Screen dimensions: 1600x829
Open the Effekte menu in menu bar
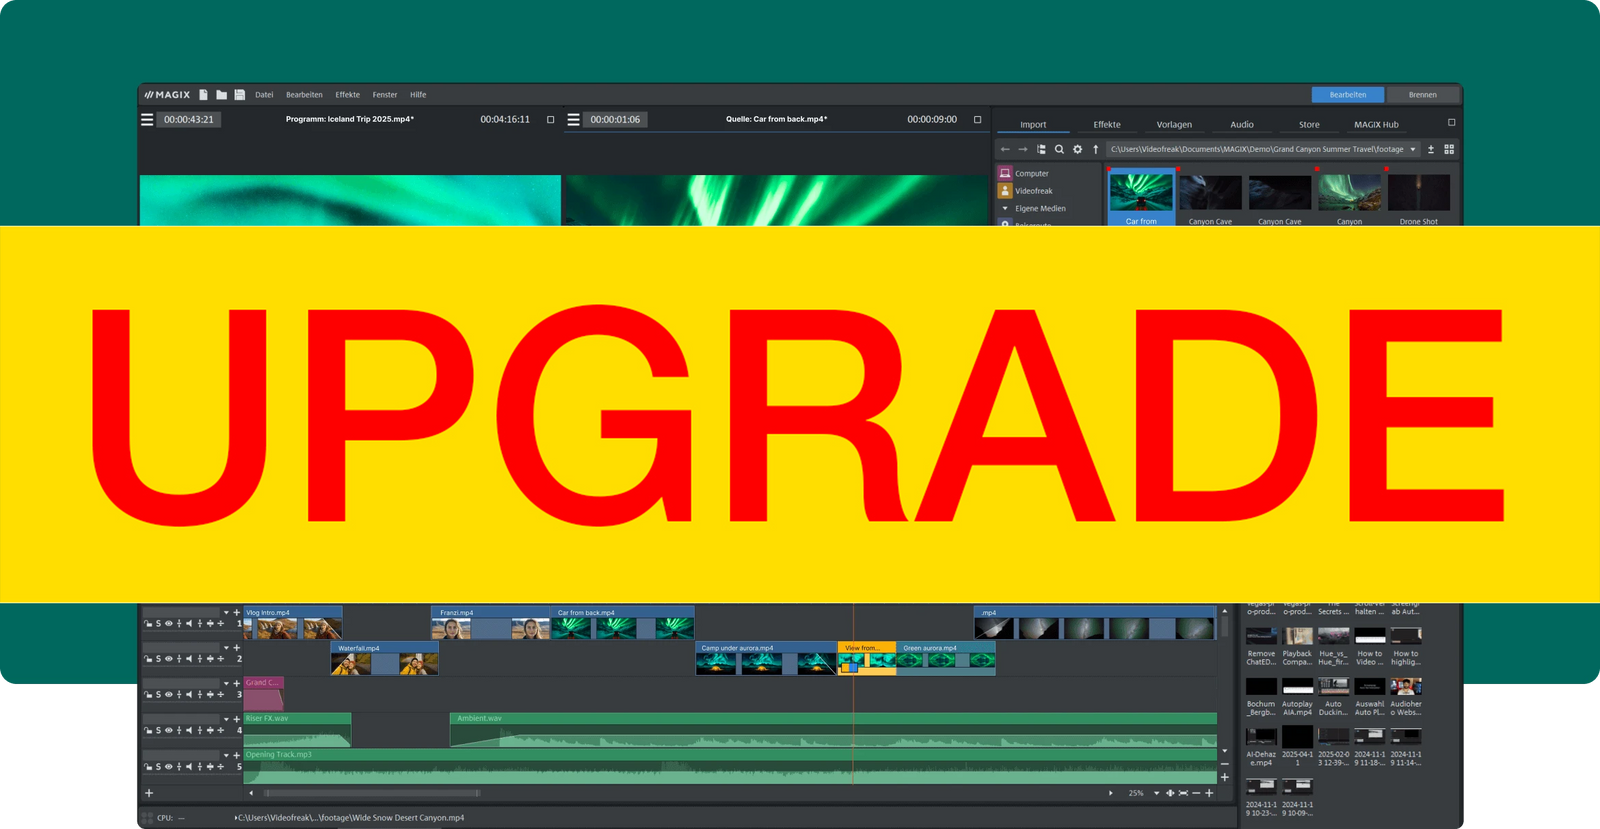point(347,95)
